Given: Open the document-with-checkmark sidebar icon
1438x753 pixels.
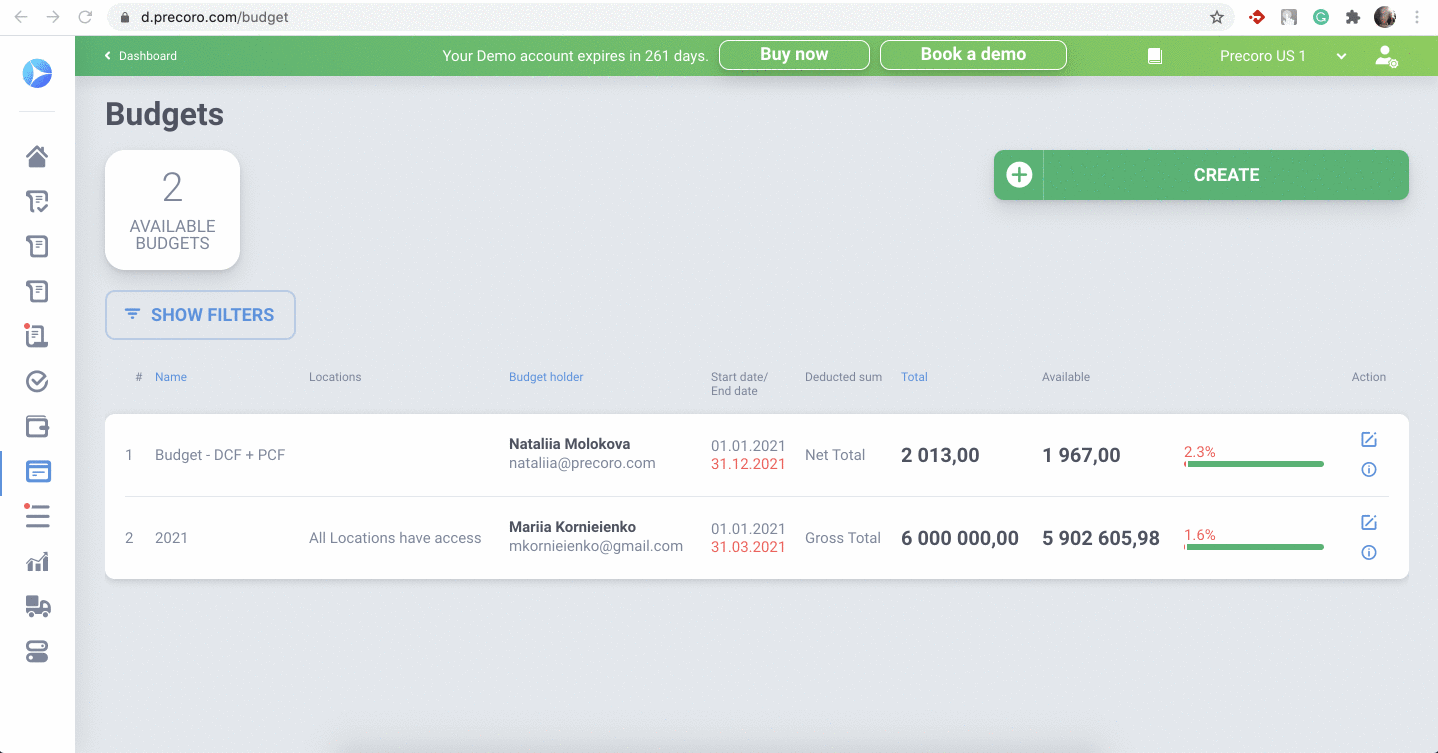Looking at the screenshot, I should click(x=37, y=201).
